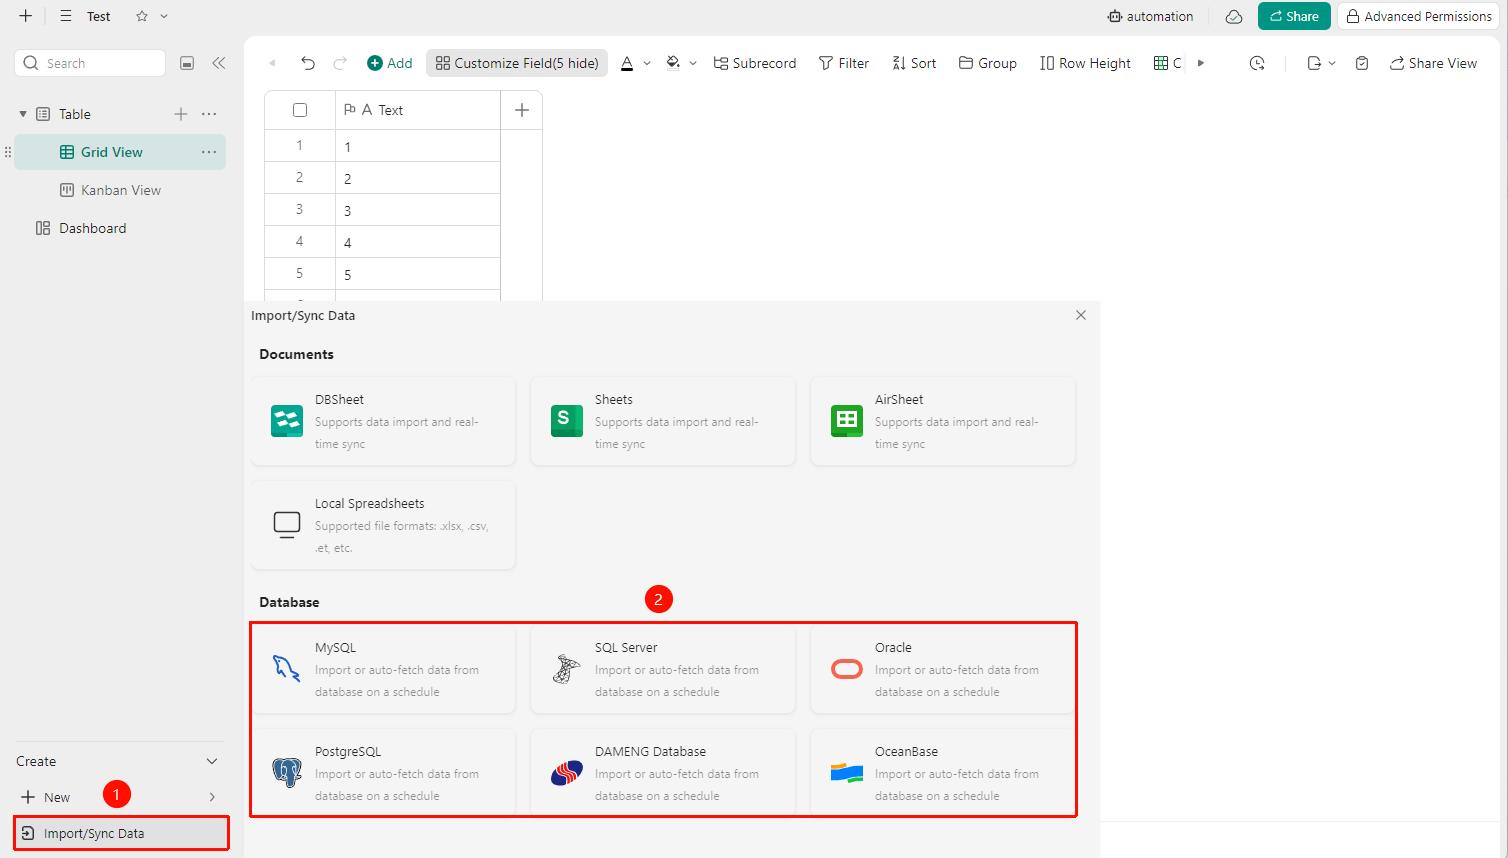
Task: Click the Filter toolbar button
Action: (844, 63)
